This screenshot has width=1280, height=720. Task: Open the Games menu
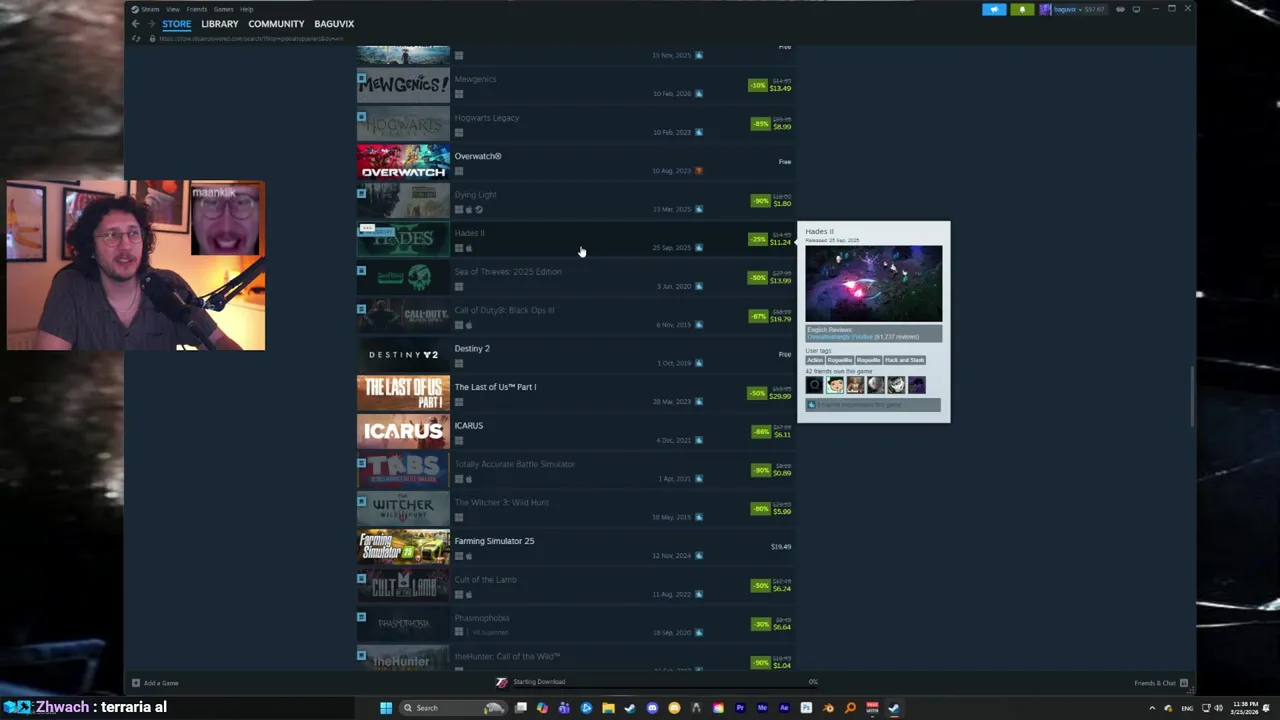(223, 9)
